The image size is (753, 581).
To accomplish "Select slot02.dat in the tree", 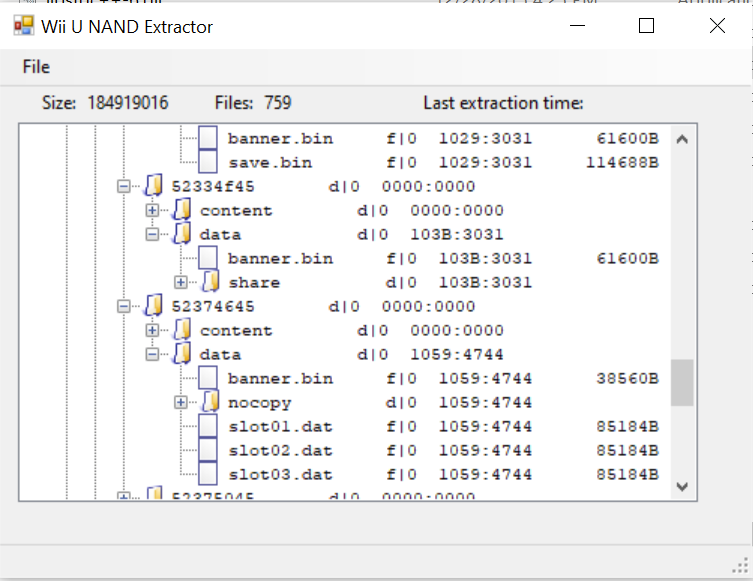I will [280, 451].
